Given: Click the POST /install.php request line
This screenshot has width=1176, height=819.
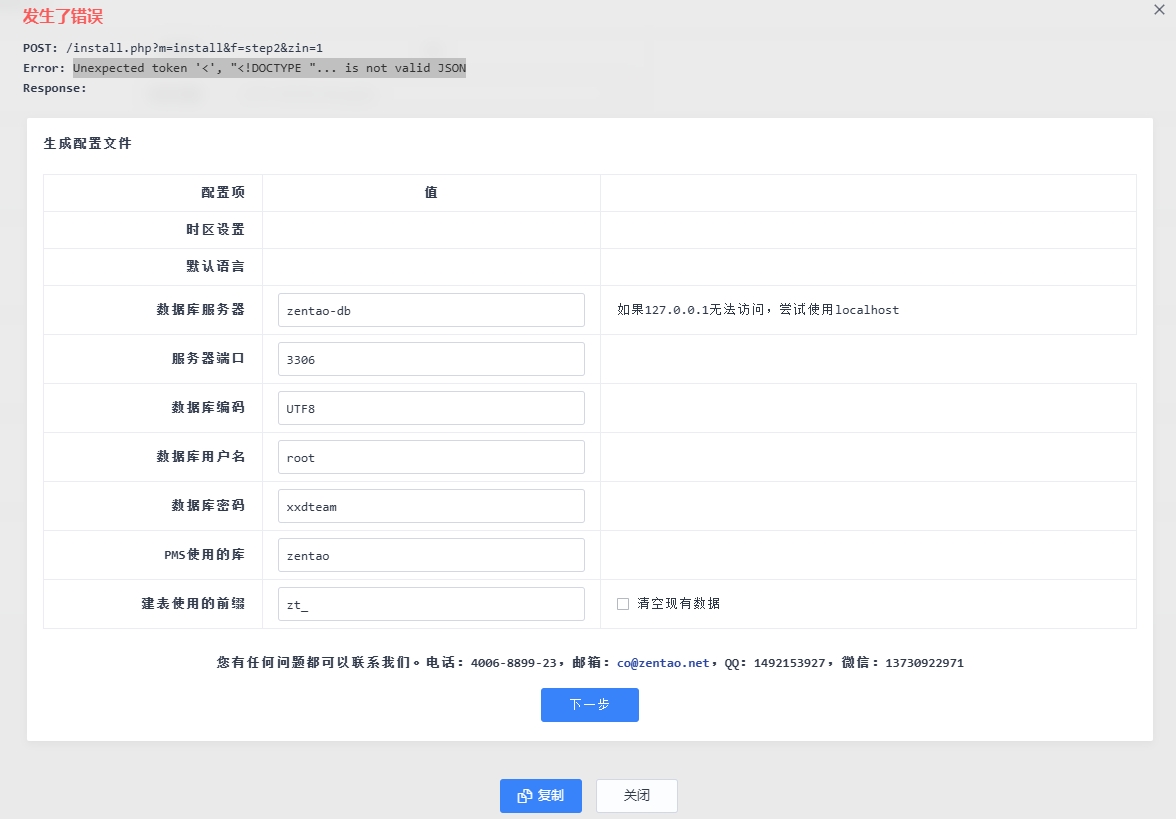Looking at the screenshot, I should pyautogui.click(x=172, y=48).
